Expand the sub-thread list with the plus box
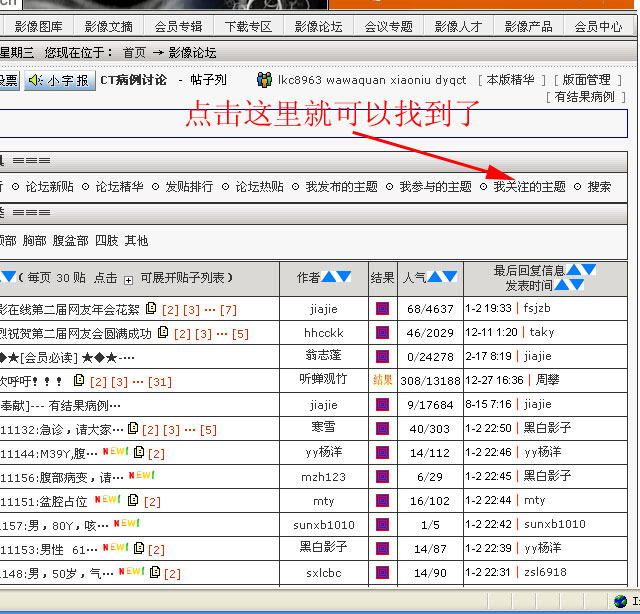Viewport: 640px width, 614px height. point(128,278)
